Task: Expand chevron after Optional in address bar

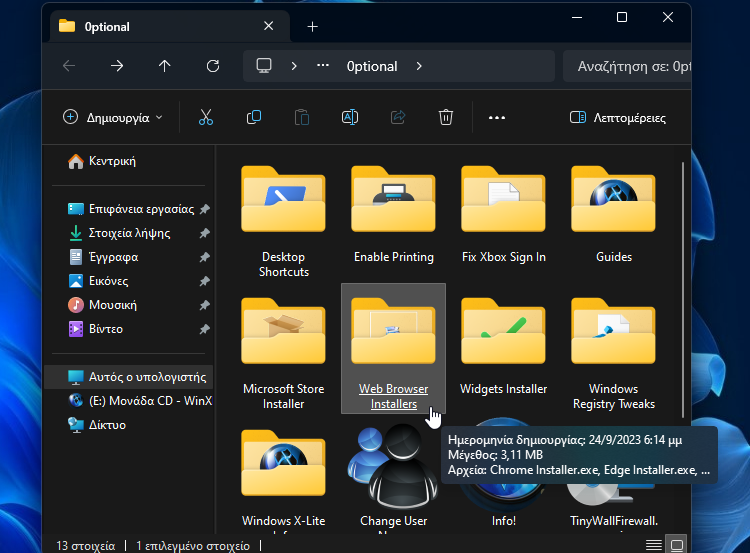Action: (419, 66)
